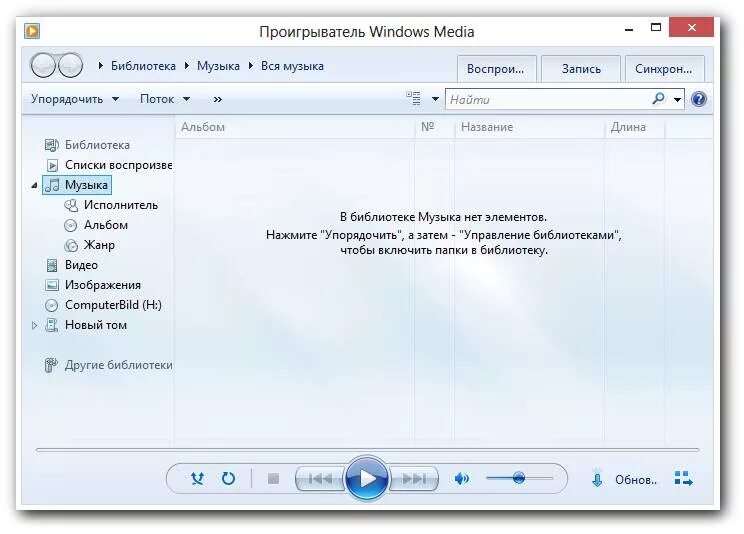Click the Forward navigation arrow button

[x=70, y=66]
